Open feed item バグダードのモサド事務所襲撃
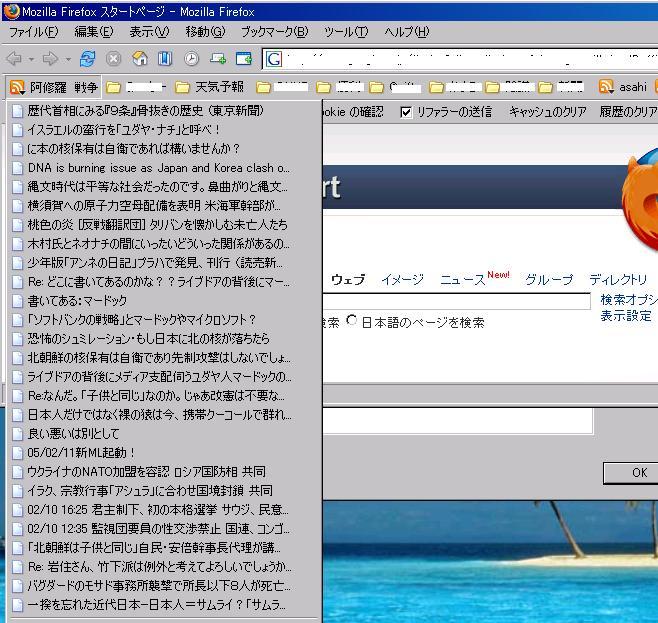The height and width of the screenshot is (623, 658). 164,586
